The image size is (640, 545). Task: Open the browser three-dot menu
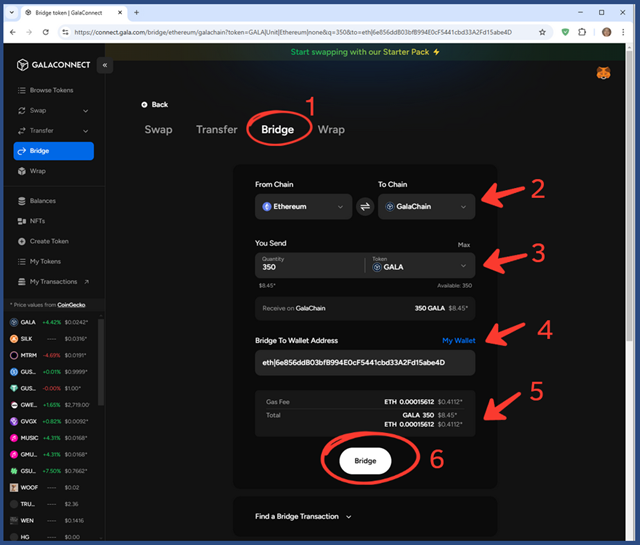coord(623,32)
